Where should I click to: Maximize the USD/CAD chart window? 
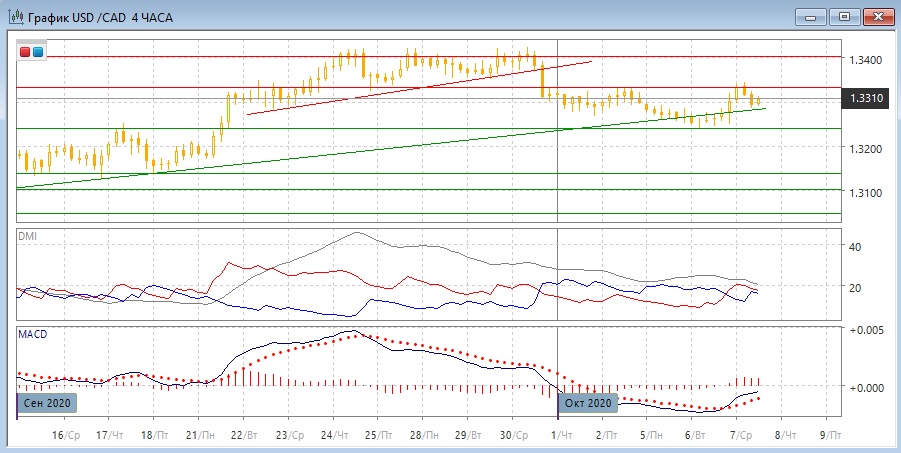[x=845, y=16]
